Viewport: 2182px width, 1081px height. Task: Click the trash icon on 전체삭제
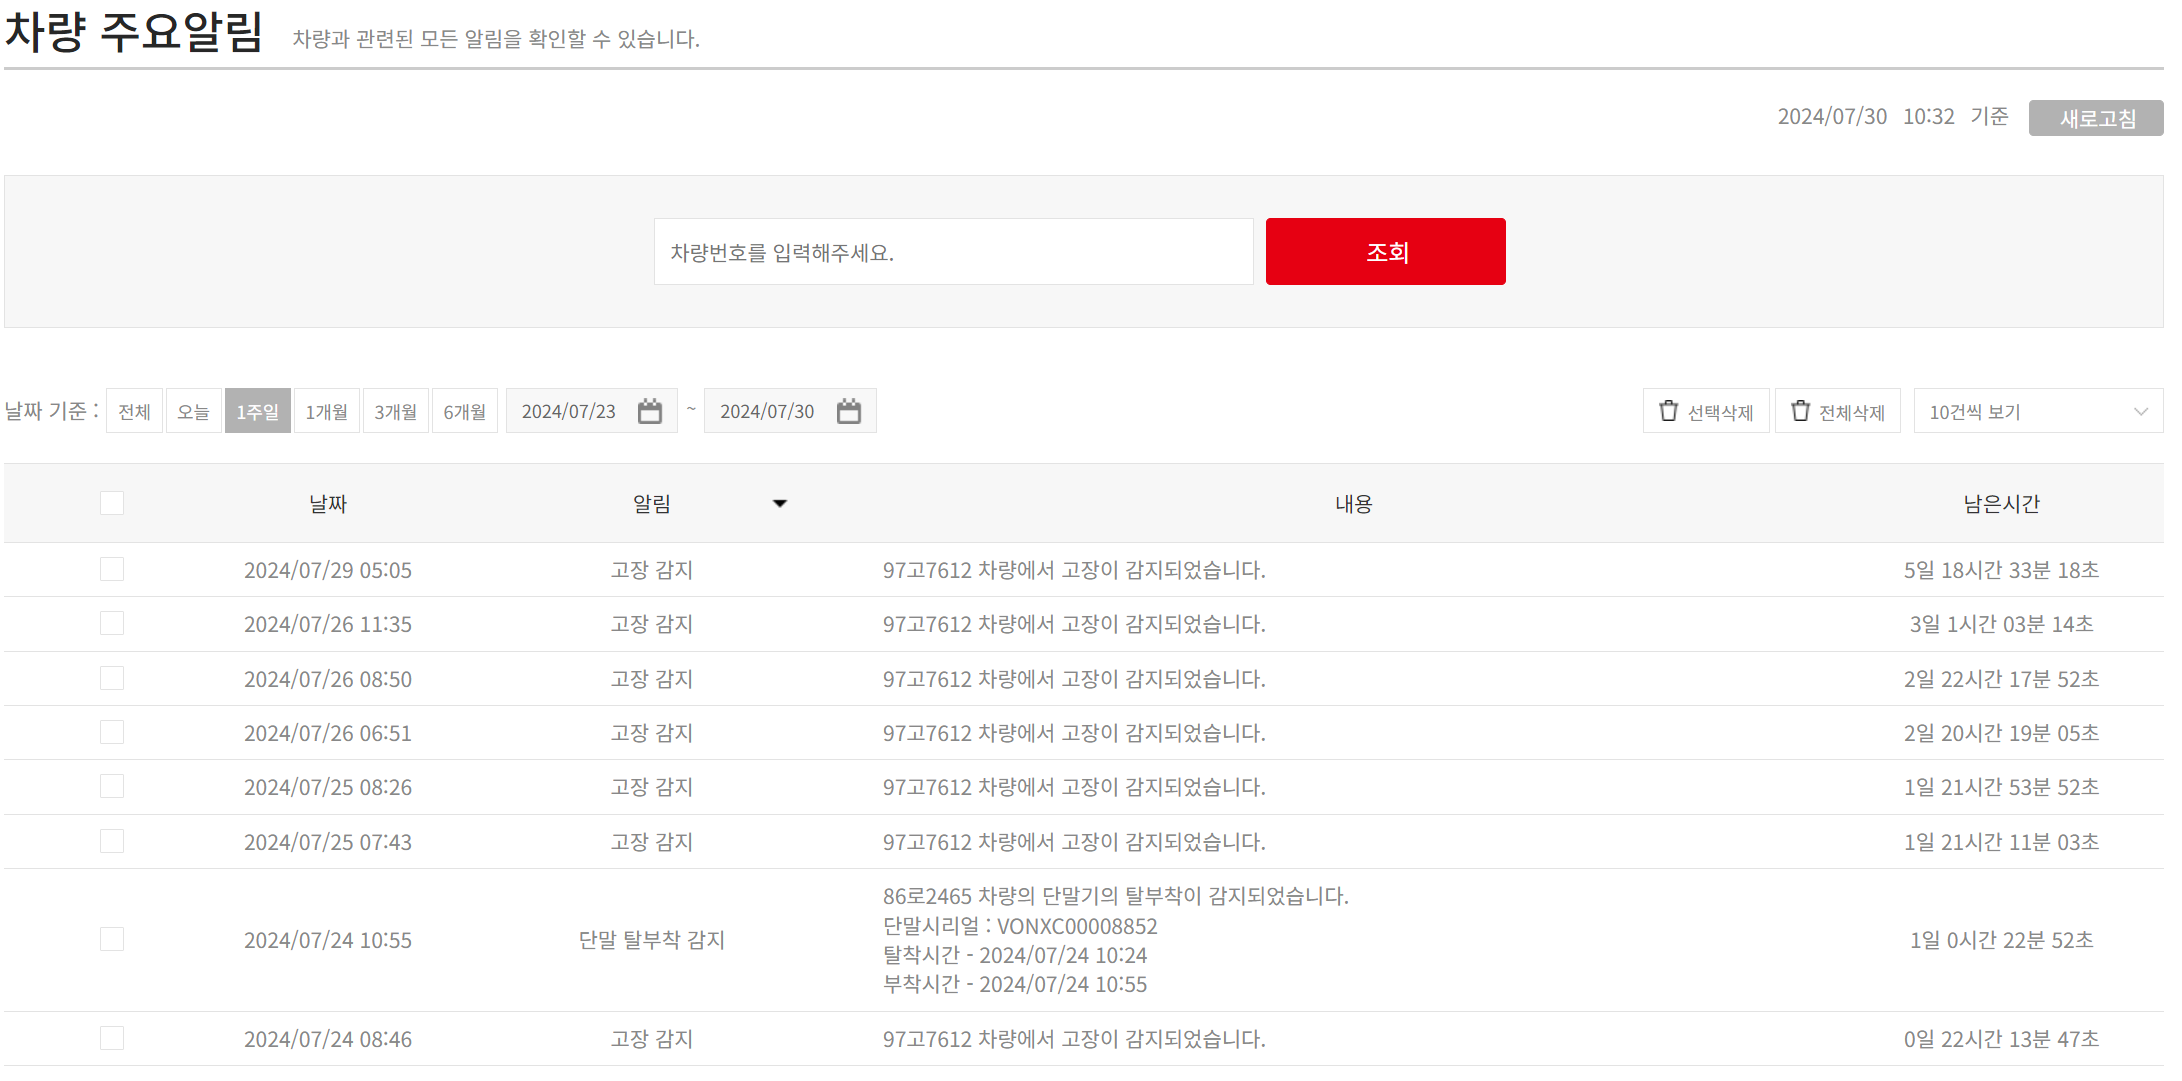click(1801, 411)
